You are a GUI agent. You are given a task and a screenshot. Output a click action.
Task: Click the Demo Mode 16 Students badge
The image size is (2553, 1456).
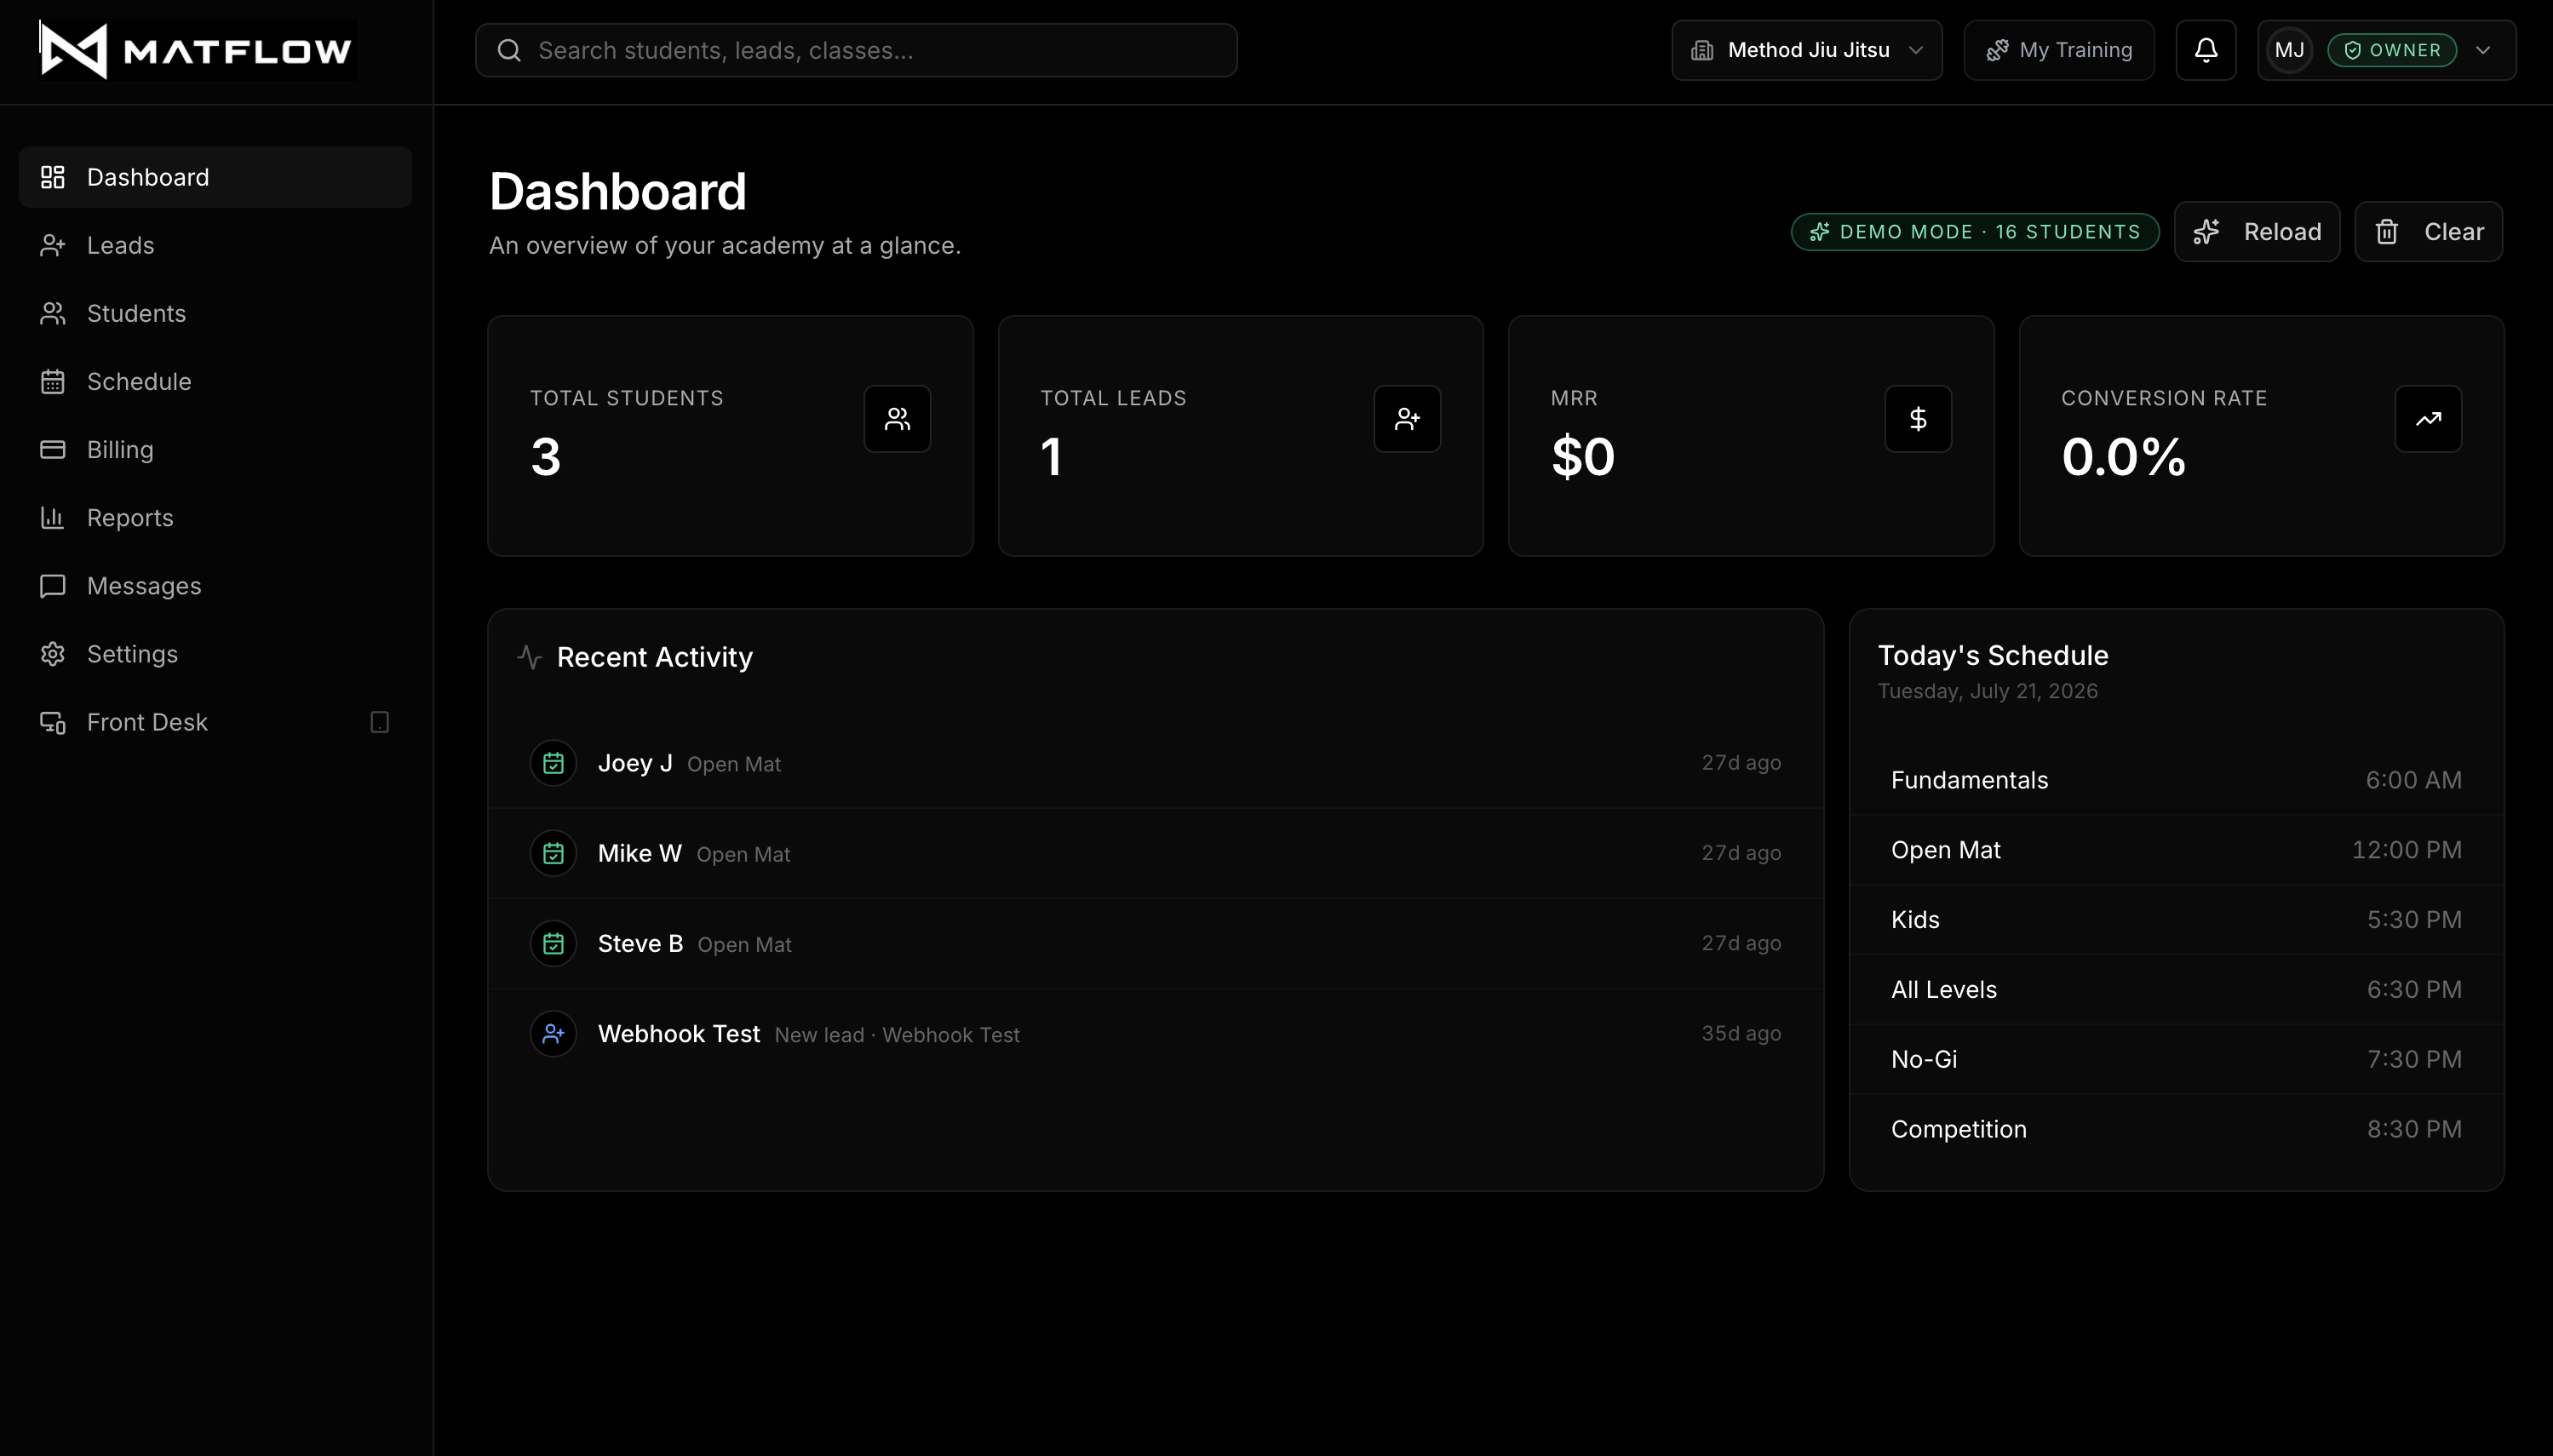pos(1974,231)
